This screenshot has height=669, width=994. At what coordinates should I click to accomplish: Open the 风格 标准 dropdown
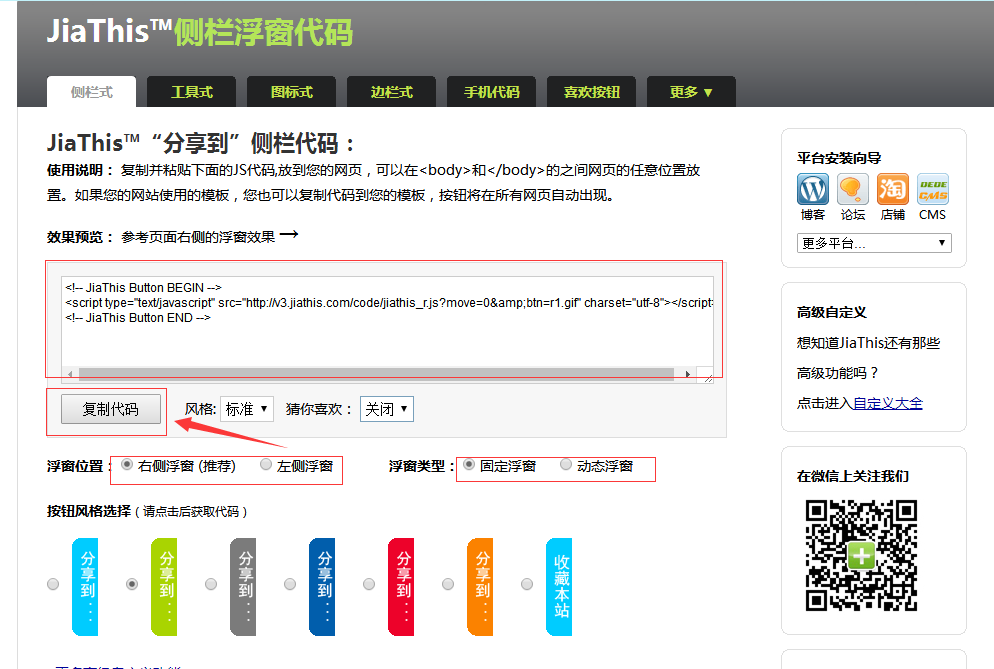click(247, 409)
